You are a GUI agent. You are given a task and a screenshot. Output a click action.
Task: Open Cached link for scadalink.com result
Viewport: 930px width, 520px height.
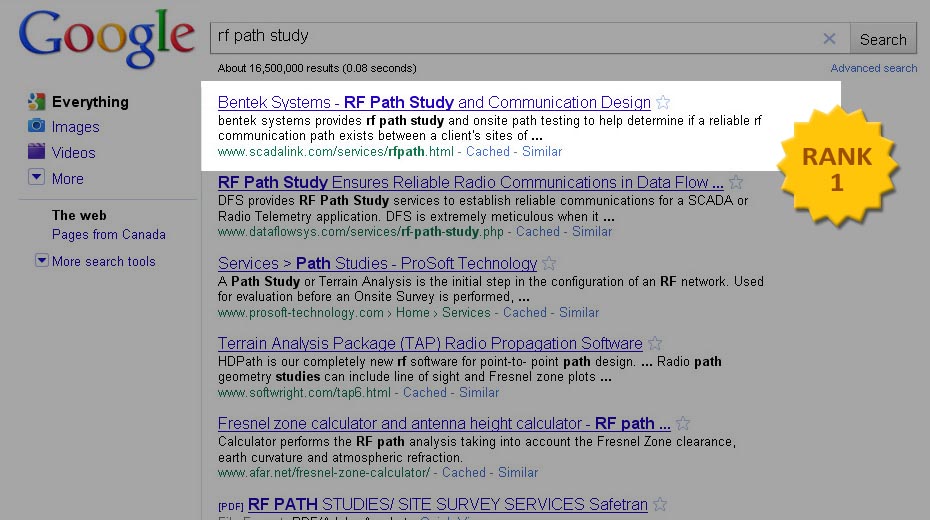click(x=488, y=152)
